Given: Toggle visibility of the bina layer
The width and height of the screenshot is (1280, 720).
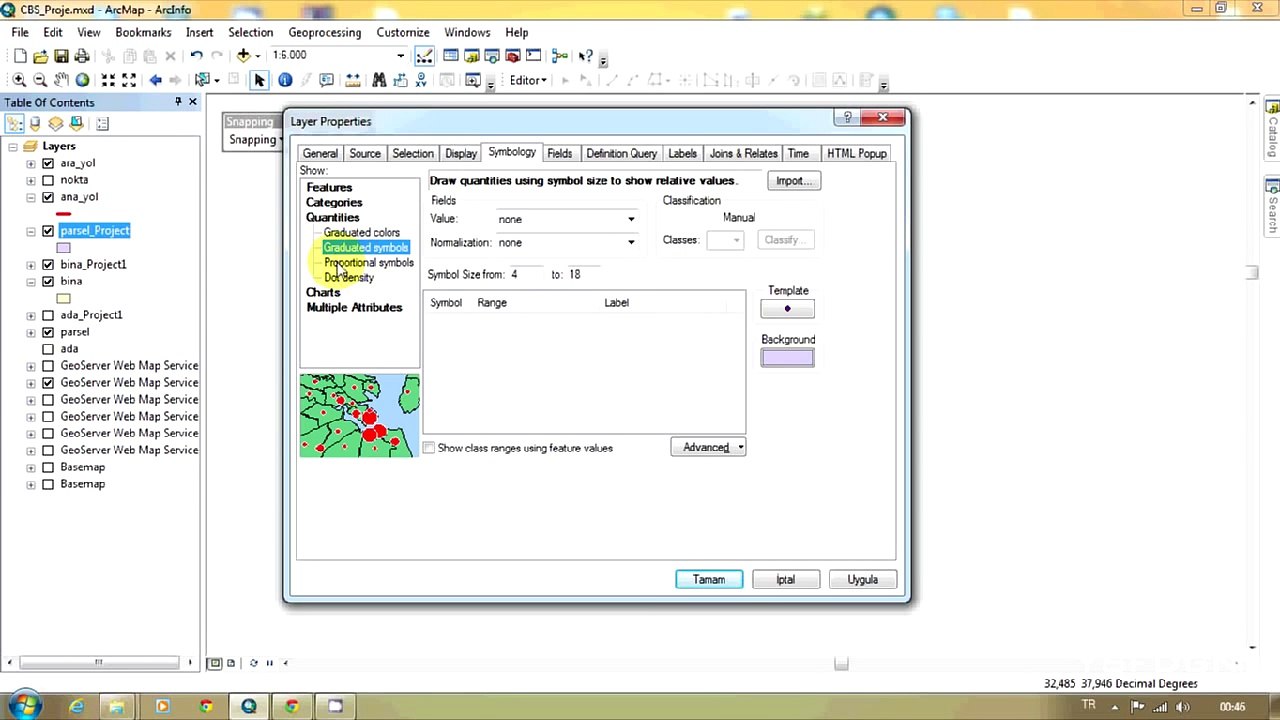Looking at the screenshot, I should point(47,282).
